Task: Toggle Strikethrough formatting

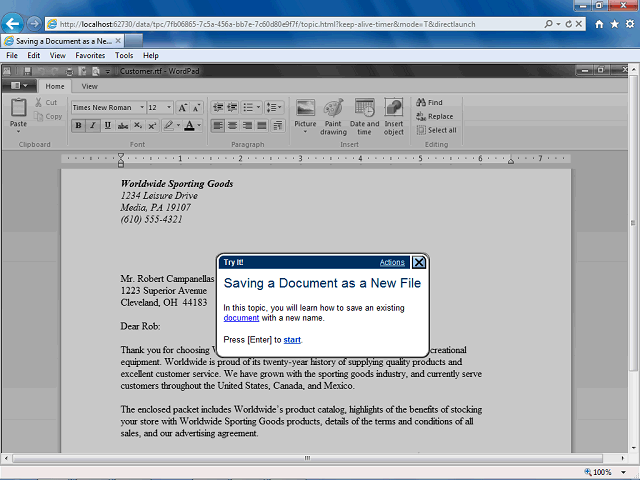Action: (122, 126)
